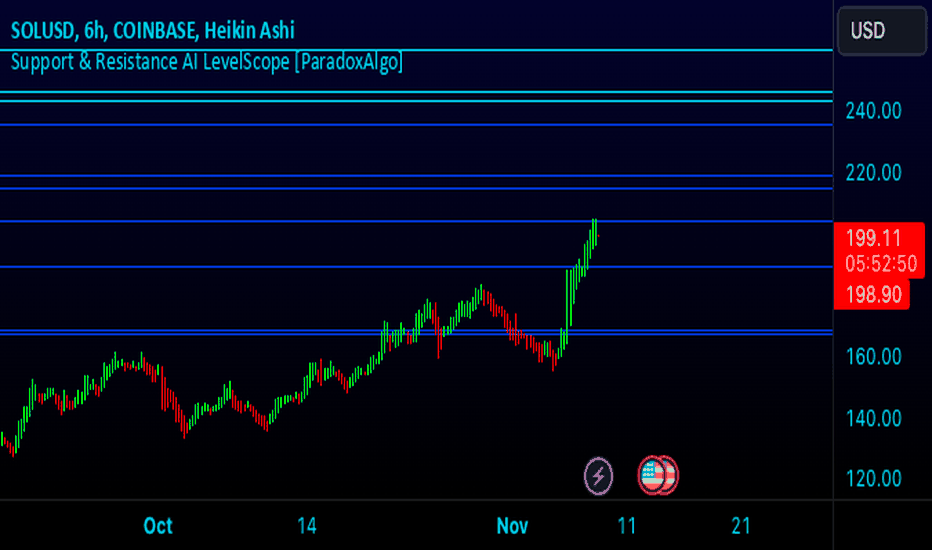This screenshot has height=550, width=932.
Task: Click the Oct time axis label
Action: click(158, 526)
